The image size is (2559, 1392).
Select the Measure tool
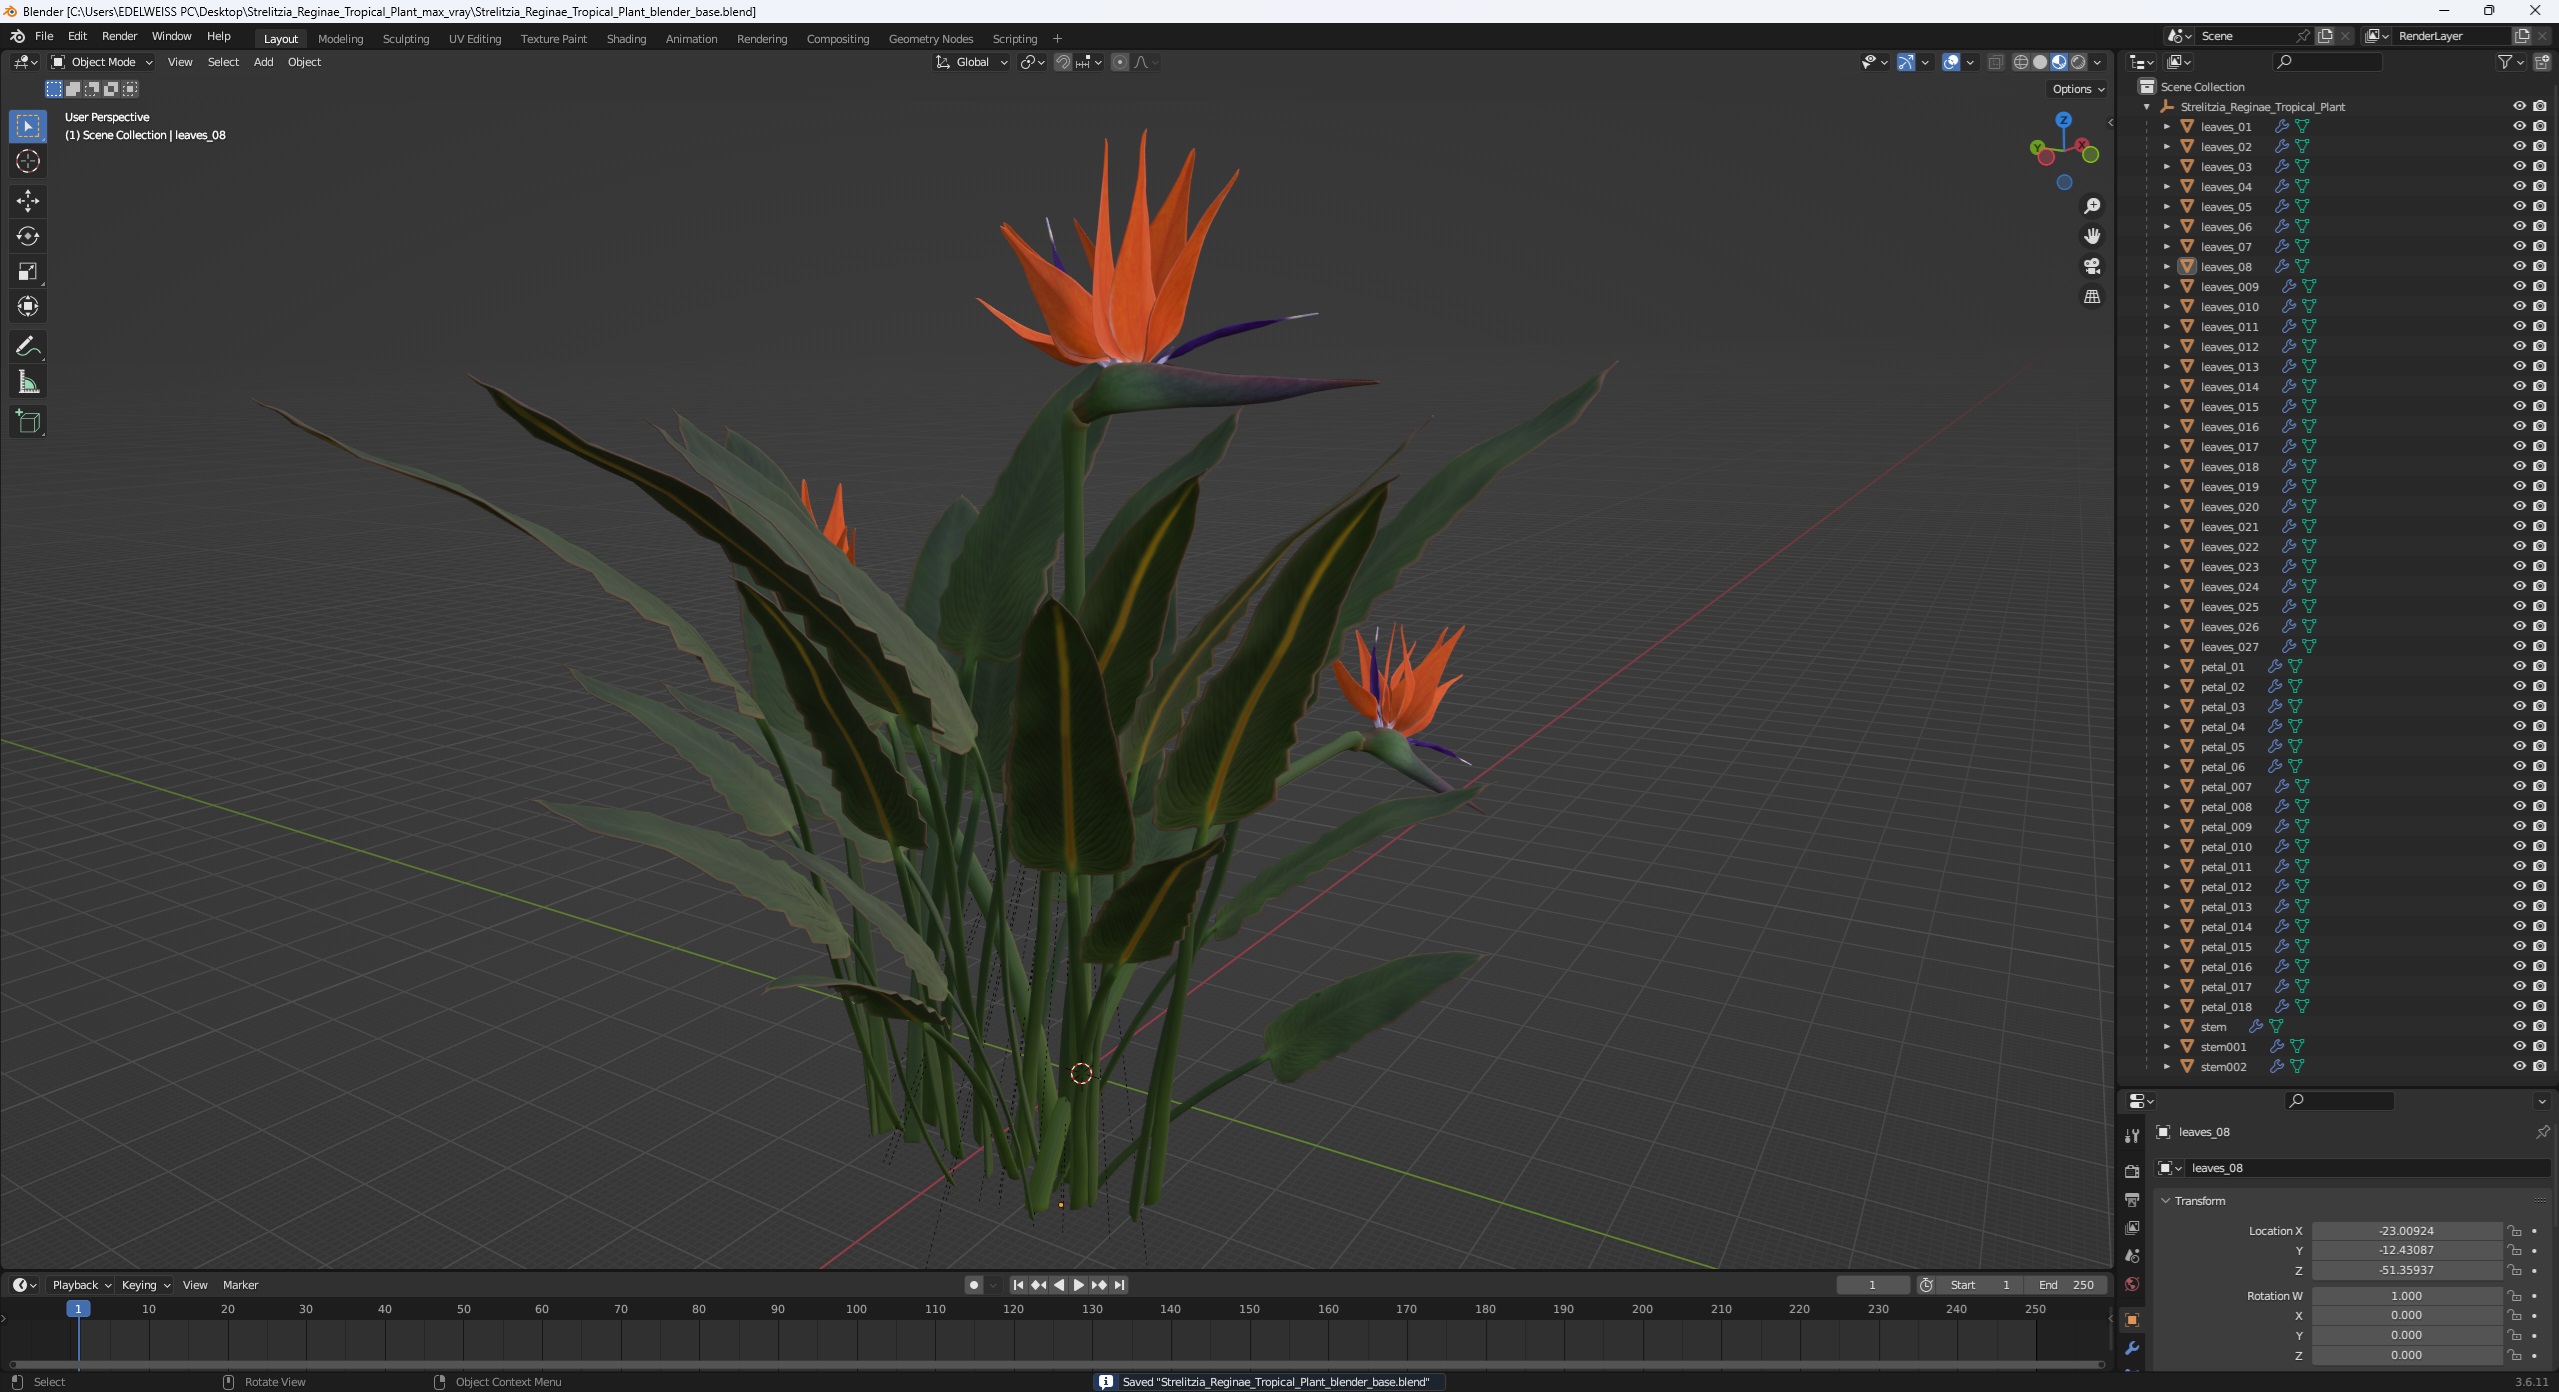[x=28, y=383]
